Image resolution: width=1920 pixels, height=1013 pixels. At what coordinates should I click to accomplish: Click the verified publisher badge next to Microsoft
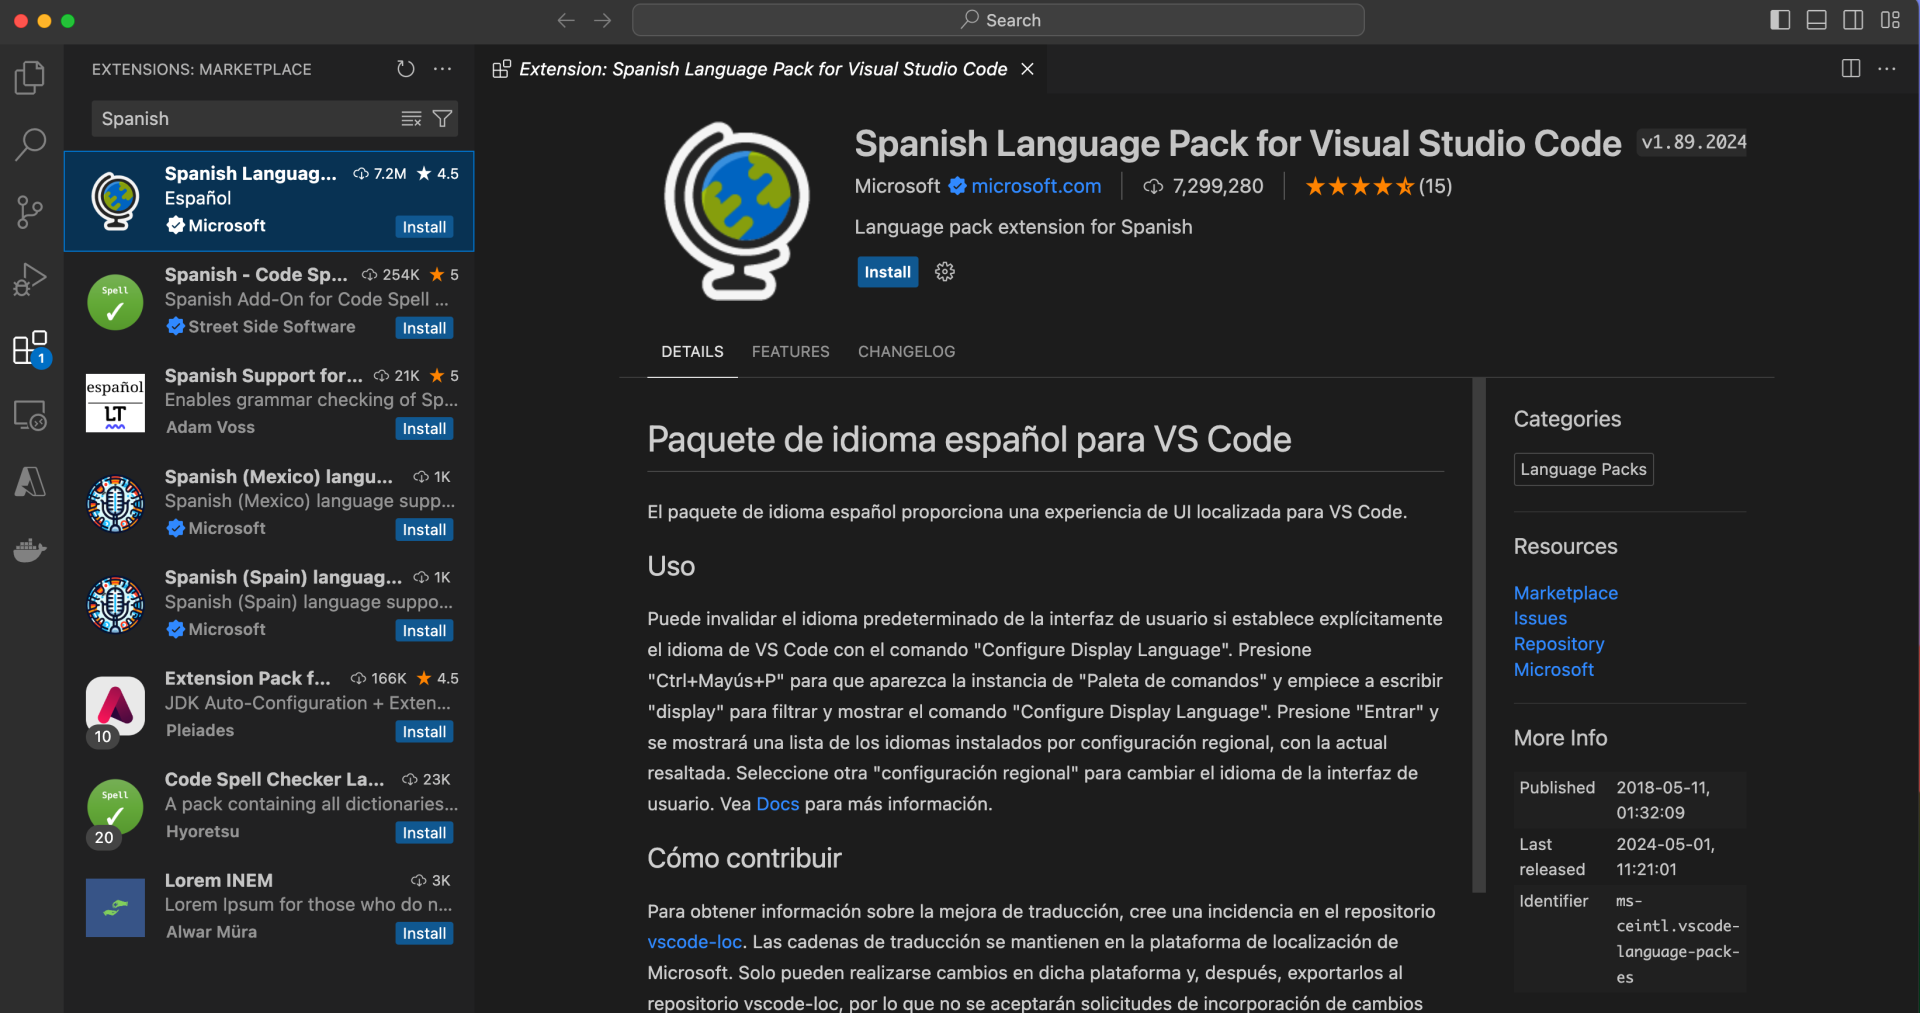957,186
